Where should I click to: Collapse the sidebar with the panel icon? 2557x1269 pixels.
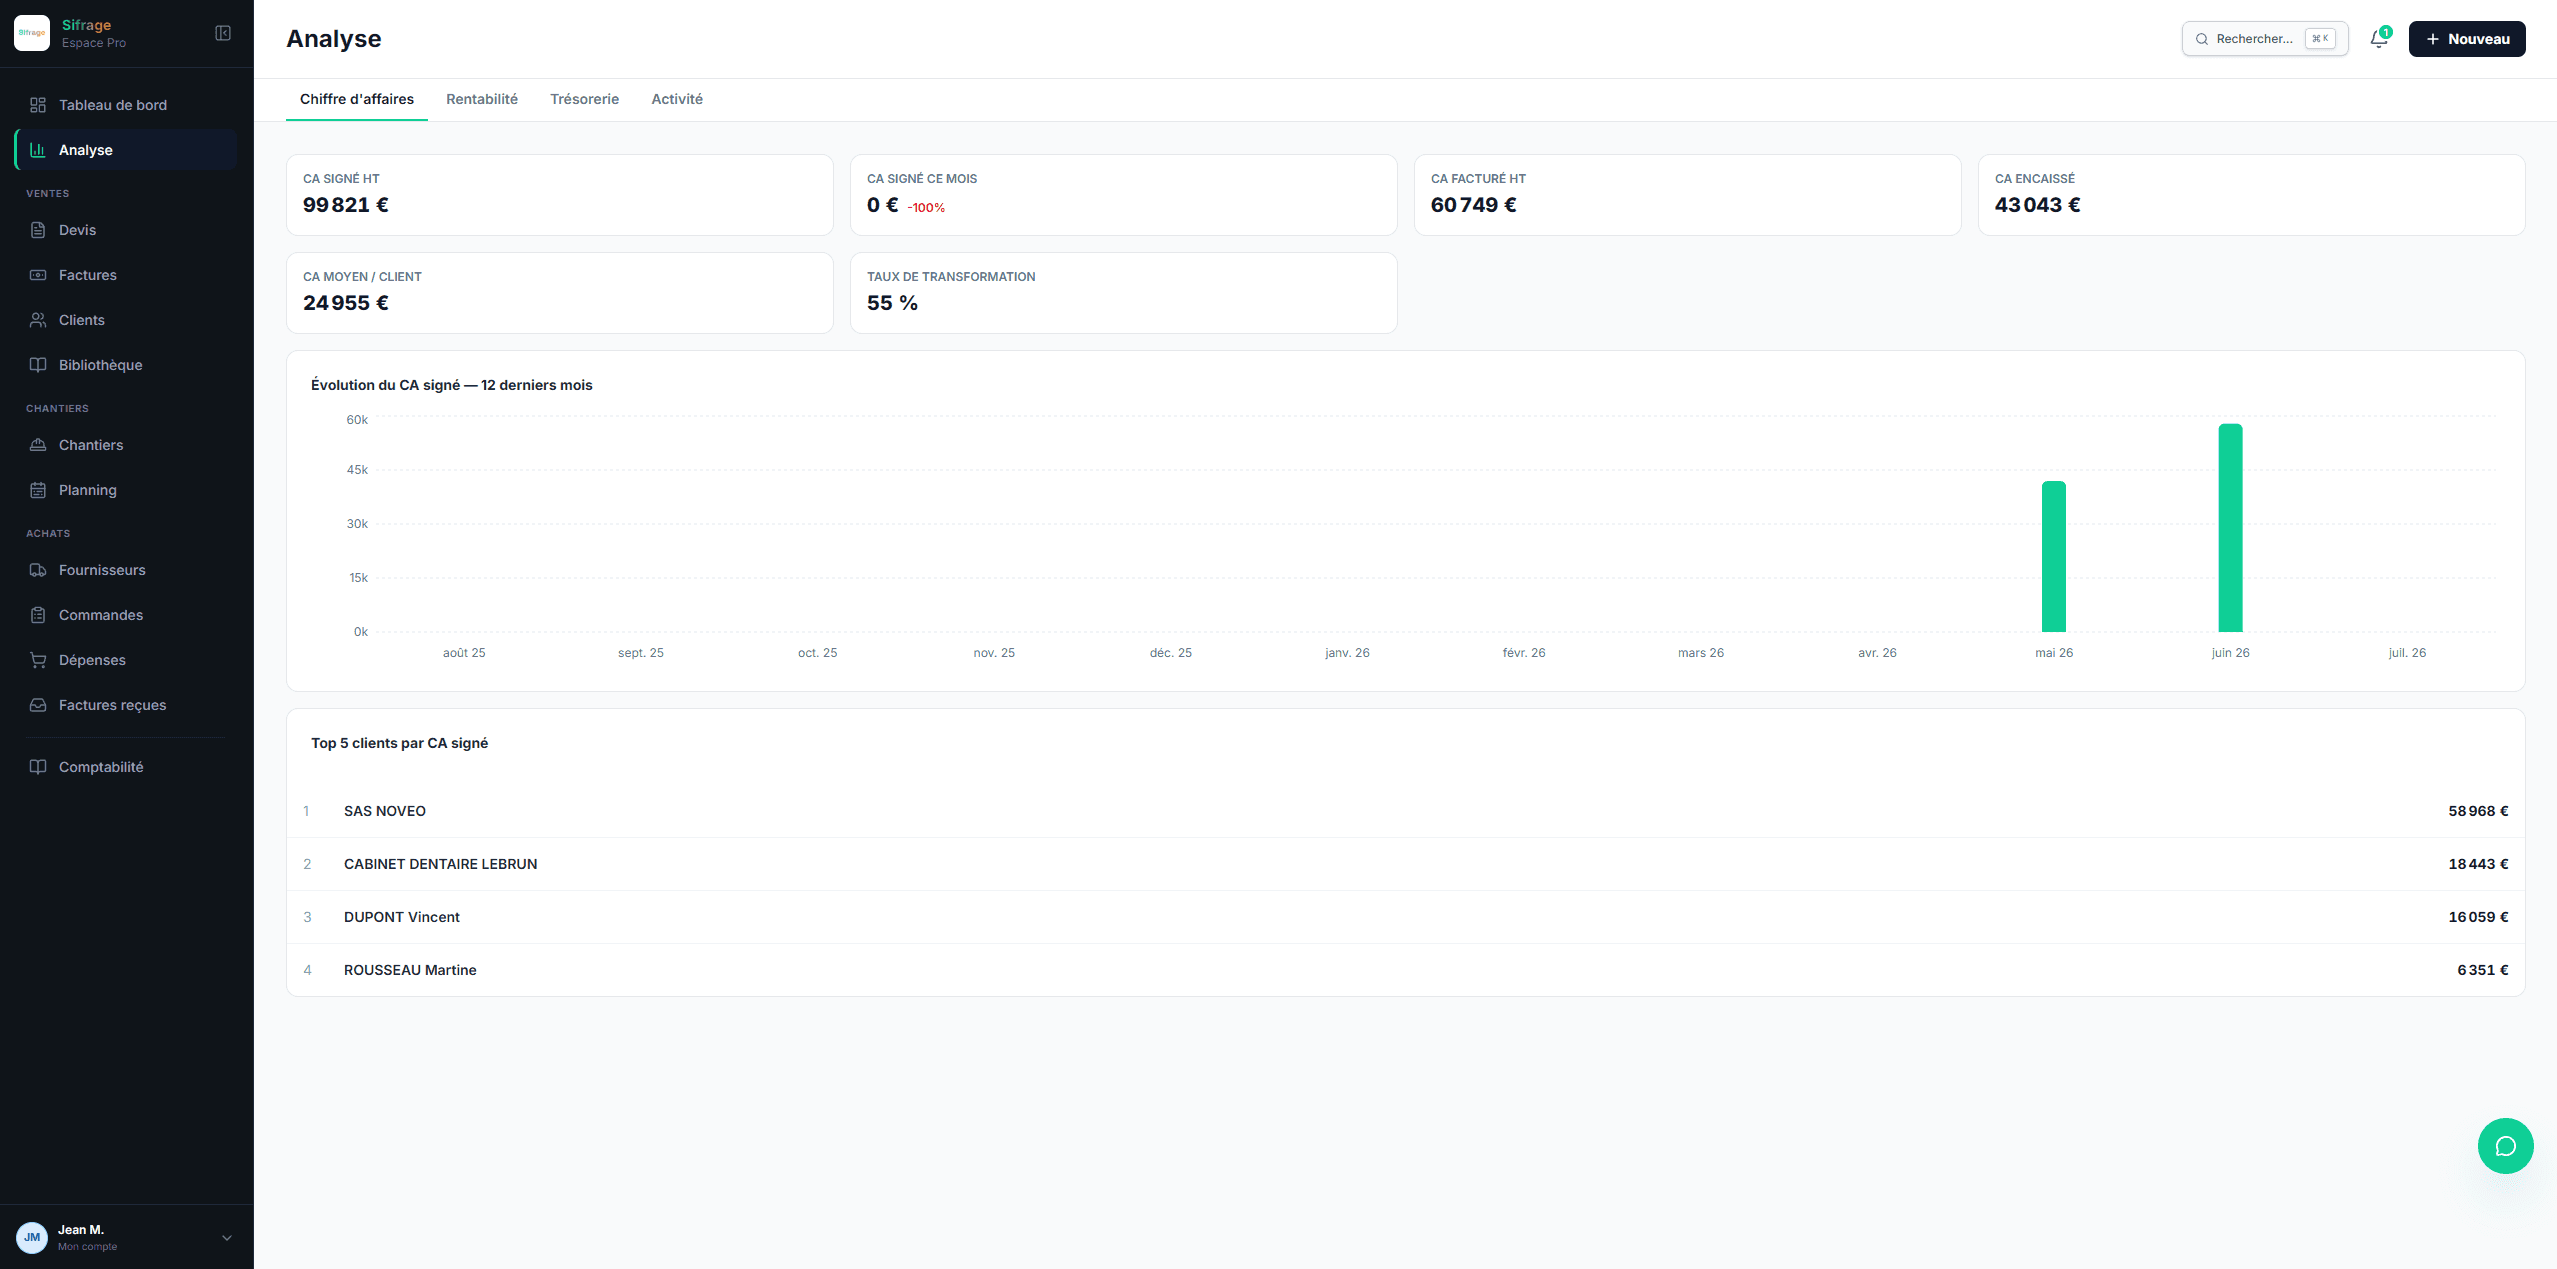click(223, 33)
